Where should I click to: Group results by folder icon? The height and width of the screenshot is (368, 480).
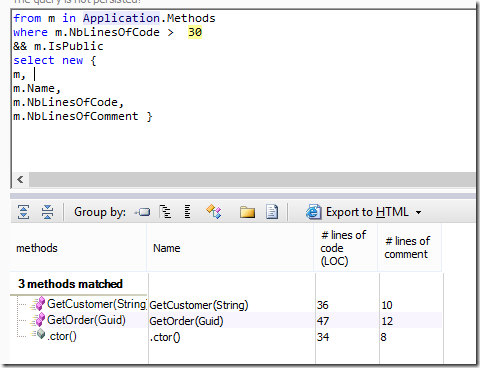point(247,212)
